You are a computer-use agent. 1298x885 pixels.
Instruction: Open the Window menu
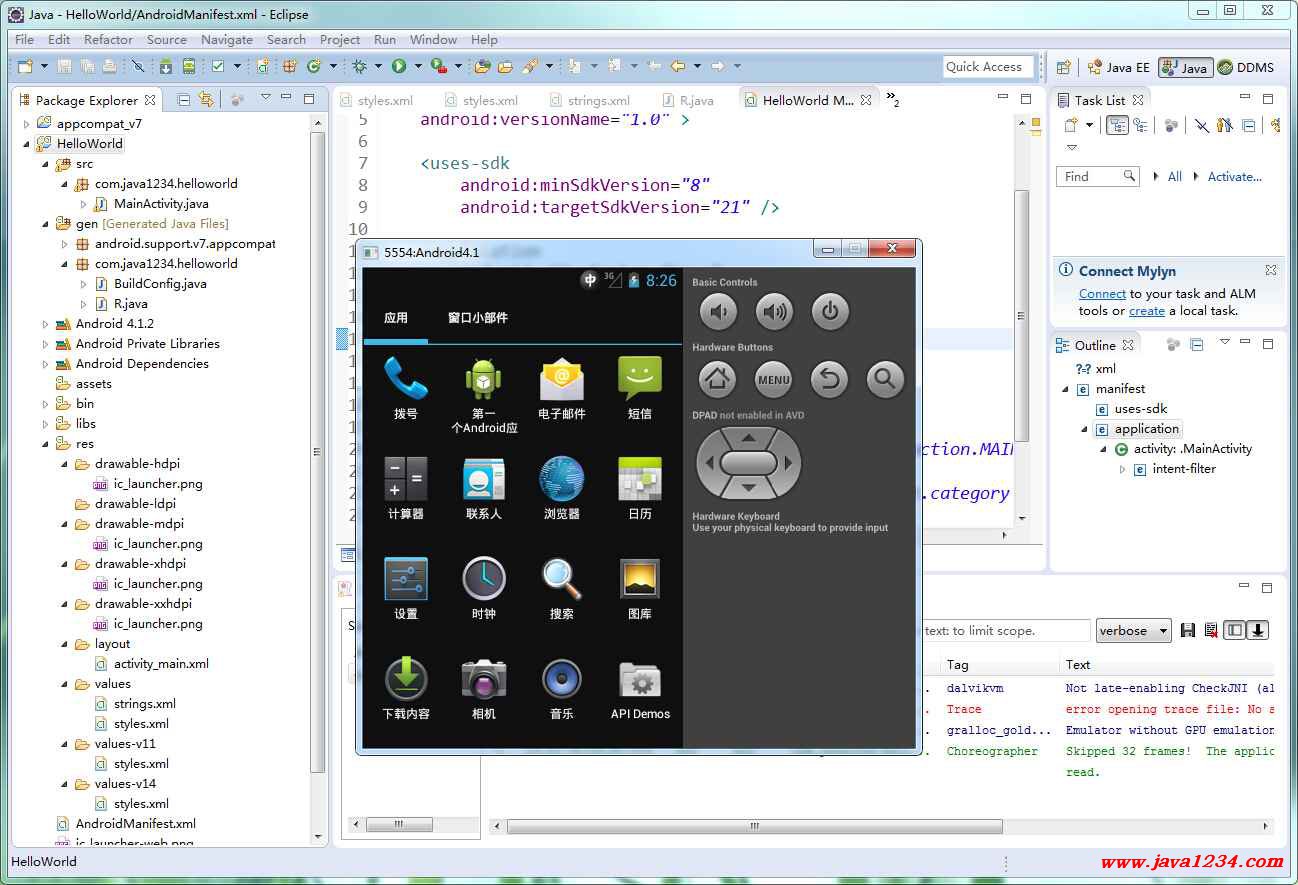[433, 40]
